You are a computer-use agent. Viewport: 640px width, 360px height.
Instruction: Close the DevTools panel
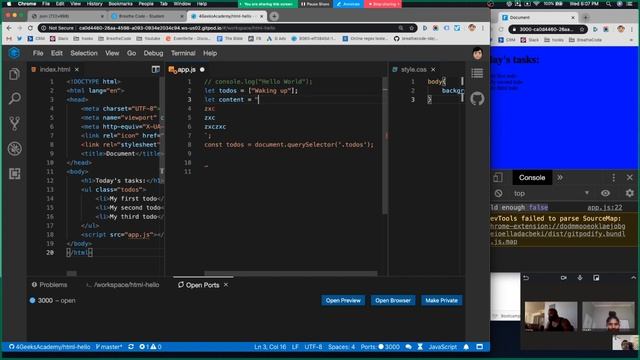click(x=629, y=178)
